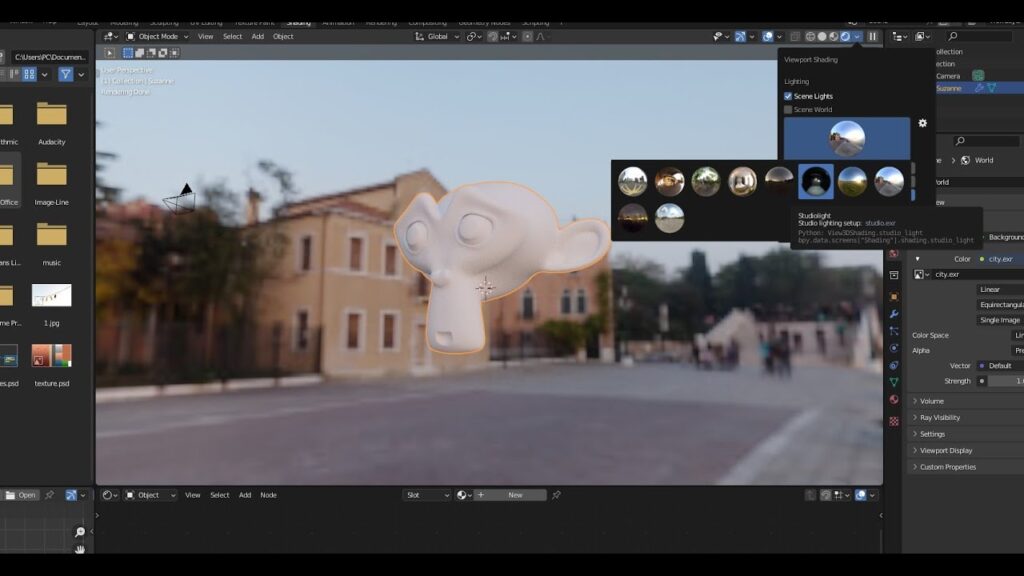Screen dimensions: 1024x576
Task: Select the first HDRI sphere in top row
Action: [x=632, y=181]
